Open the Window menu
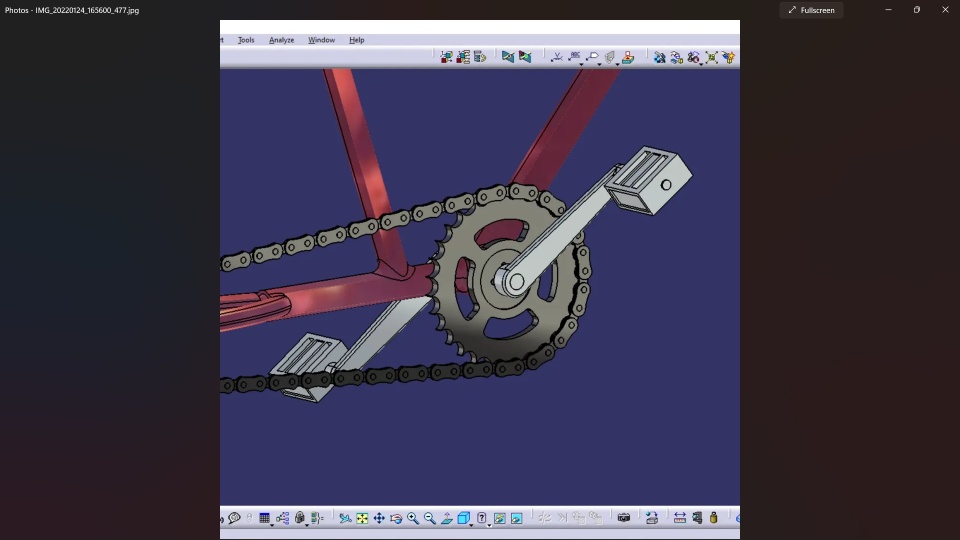 pyautogui.click(x=321, y=40)
